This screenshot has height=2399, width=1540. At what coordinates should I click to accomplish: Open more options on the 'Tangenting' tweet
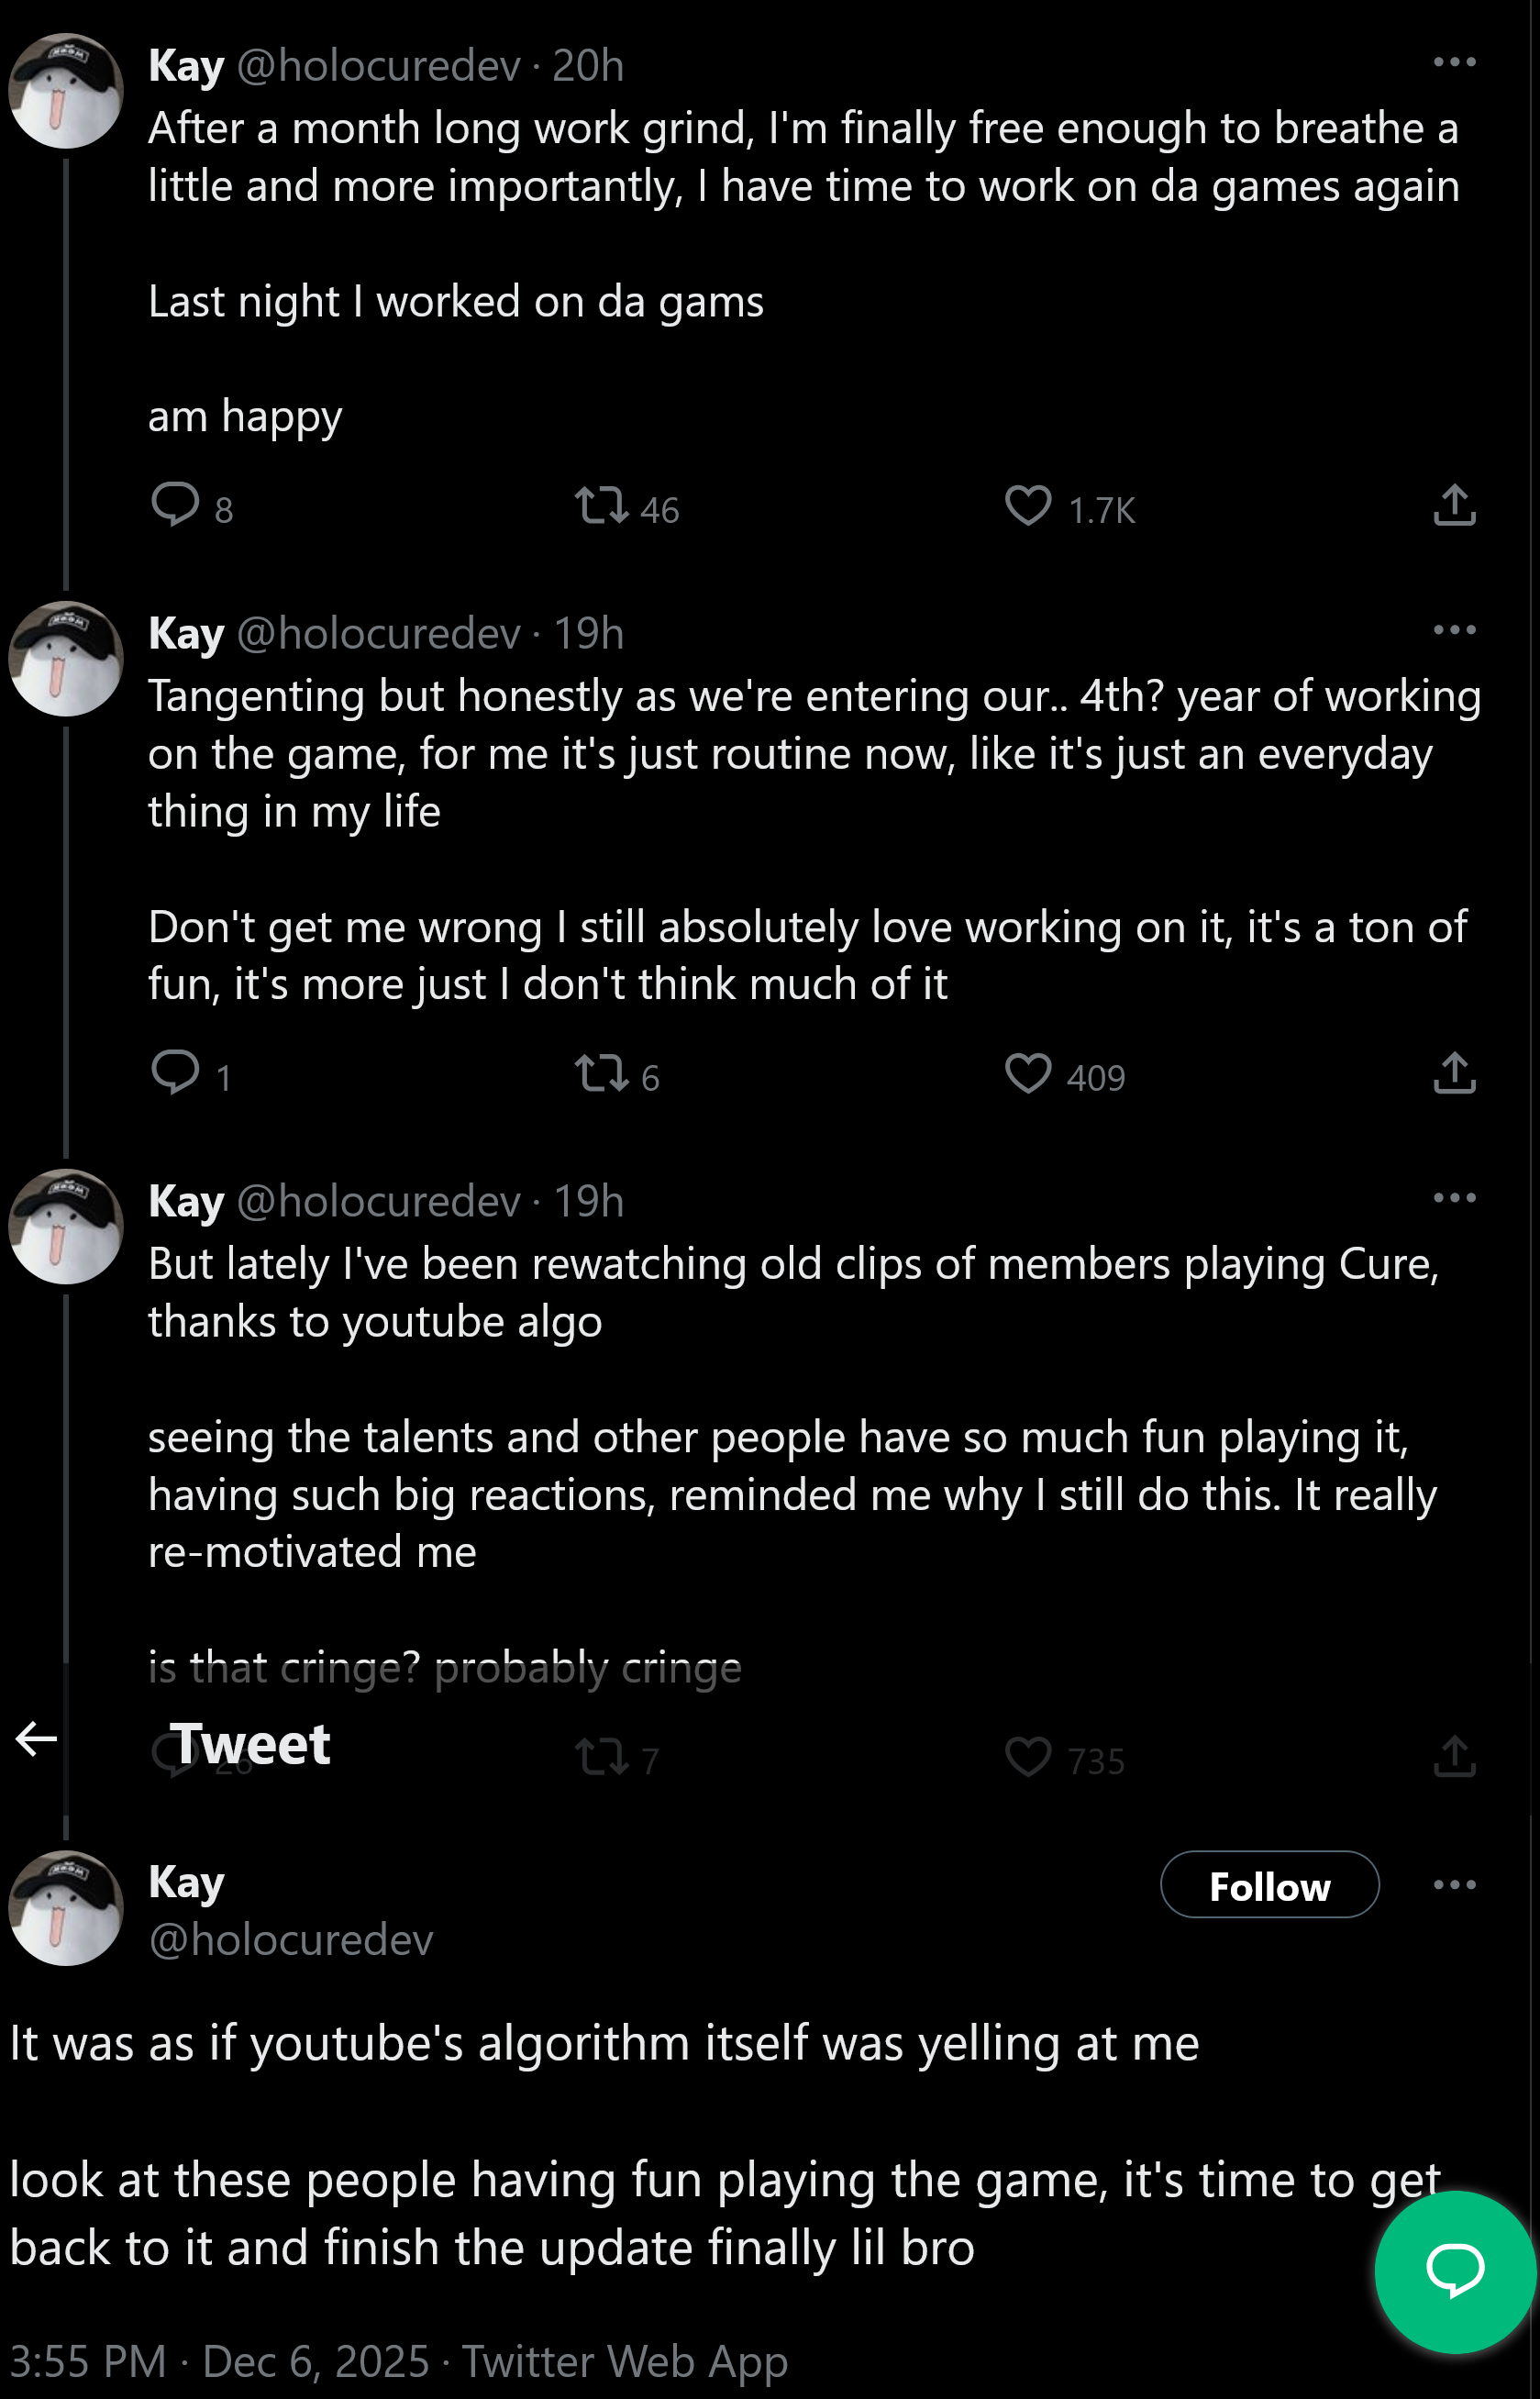pyautogui.click(x=1454, y=631)
